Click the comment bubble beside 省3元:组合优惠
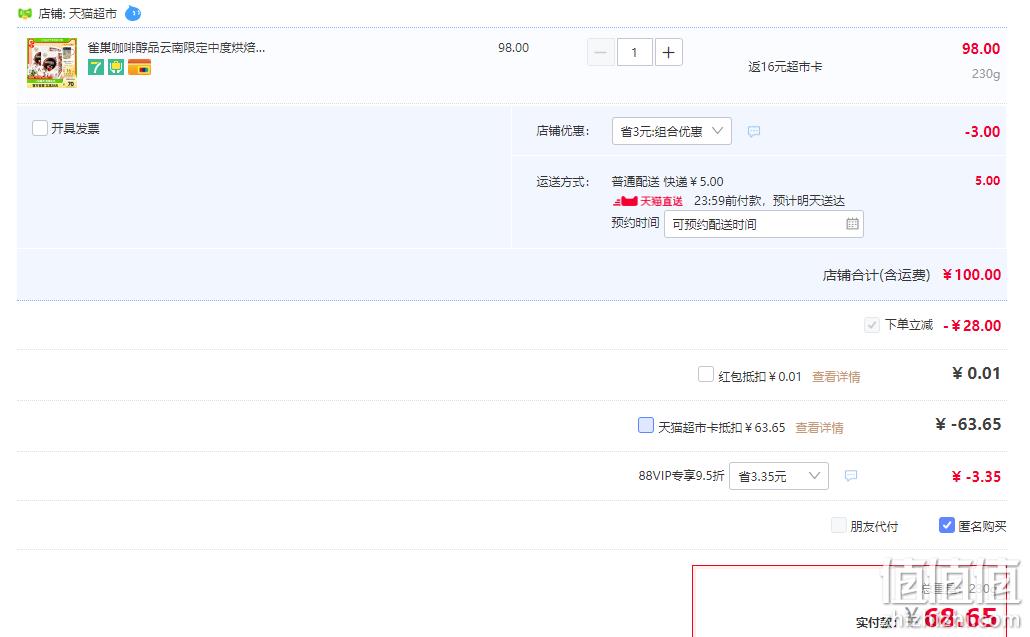 [754, 131]
